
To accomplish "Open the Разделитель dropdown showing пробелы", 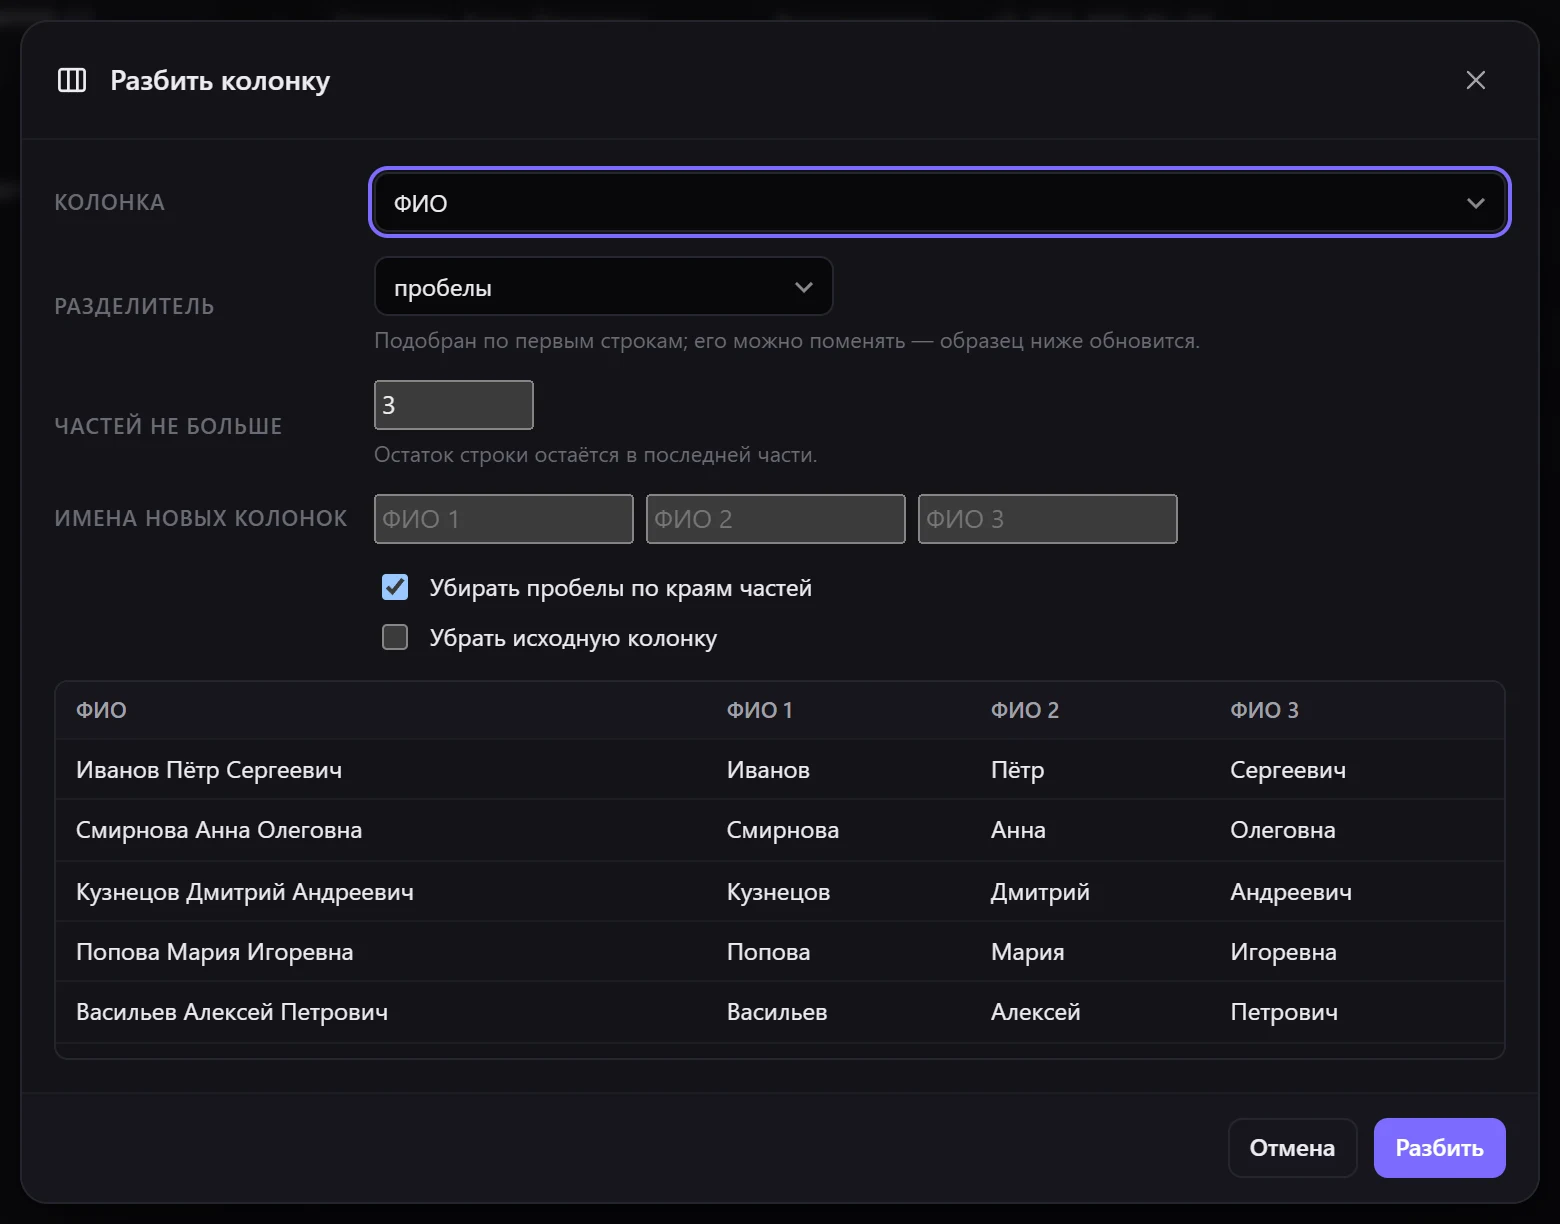I will [x=603, y=287].
